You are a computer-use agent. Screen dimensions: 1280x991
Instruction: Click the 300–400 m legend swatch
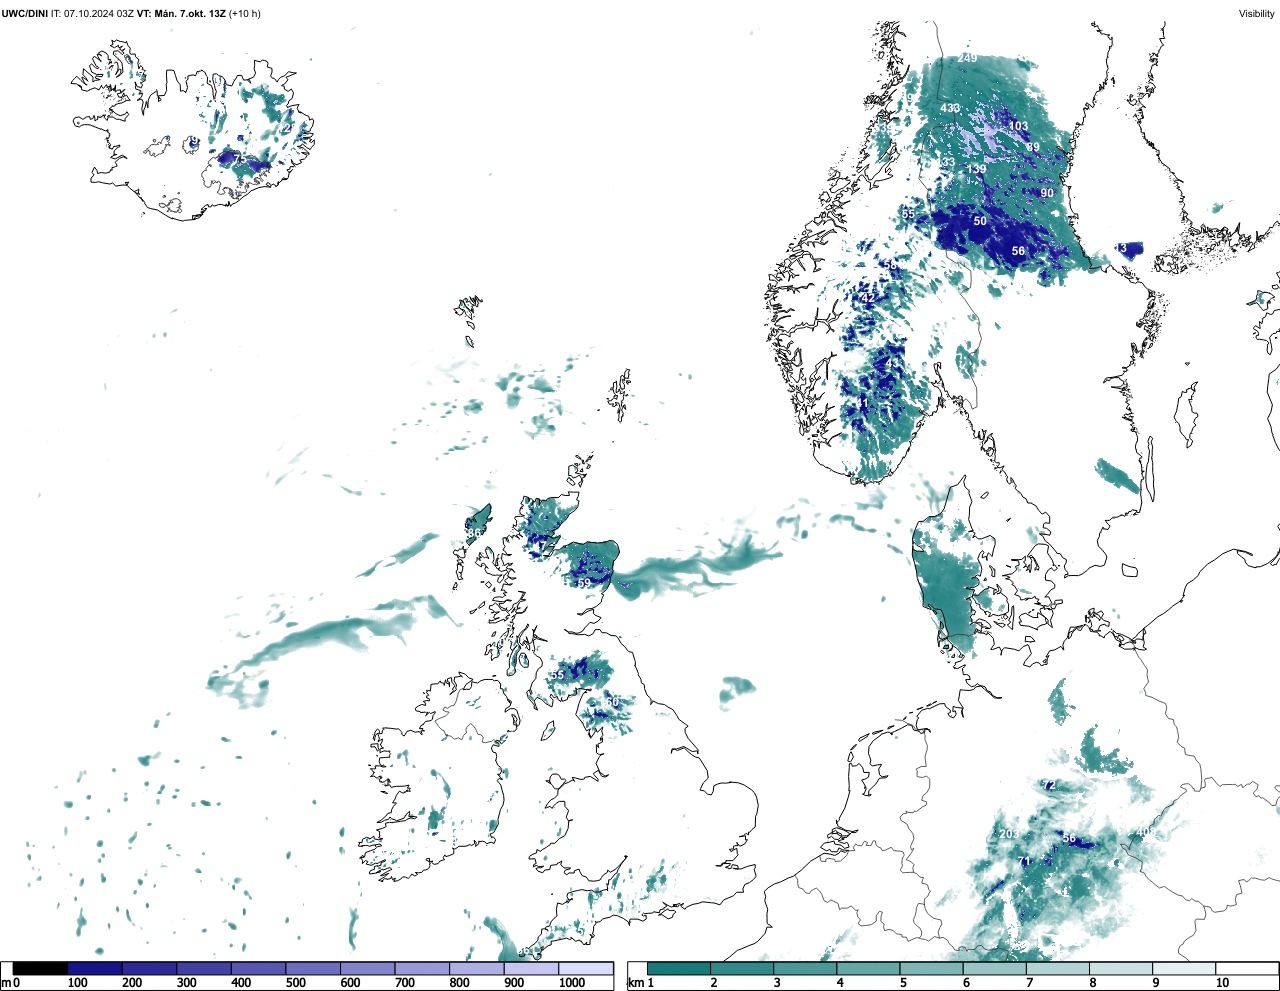[204, 968]
